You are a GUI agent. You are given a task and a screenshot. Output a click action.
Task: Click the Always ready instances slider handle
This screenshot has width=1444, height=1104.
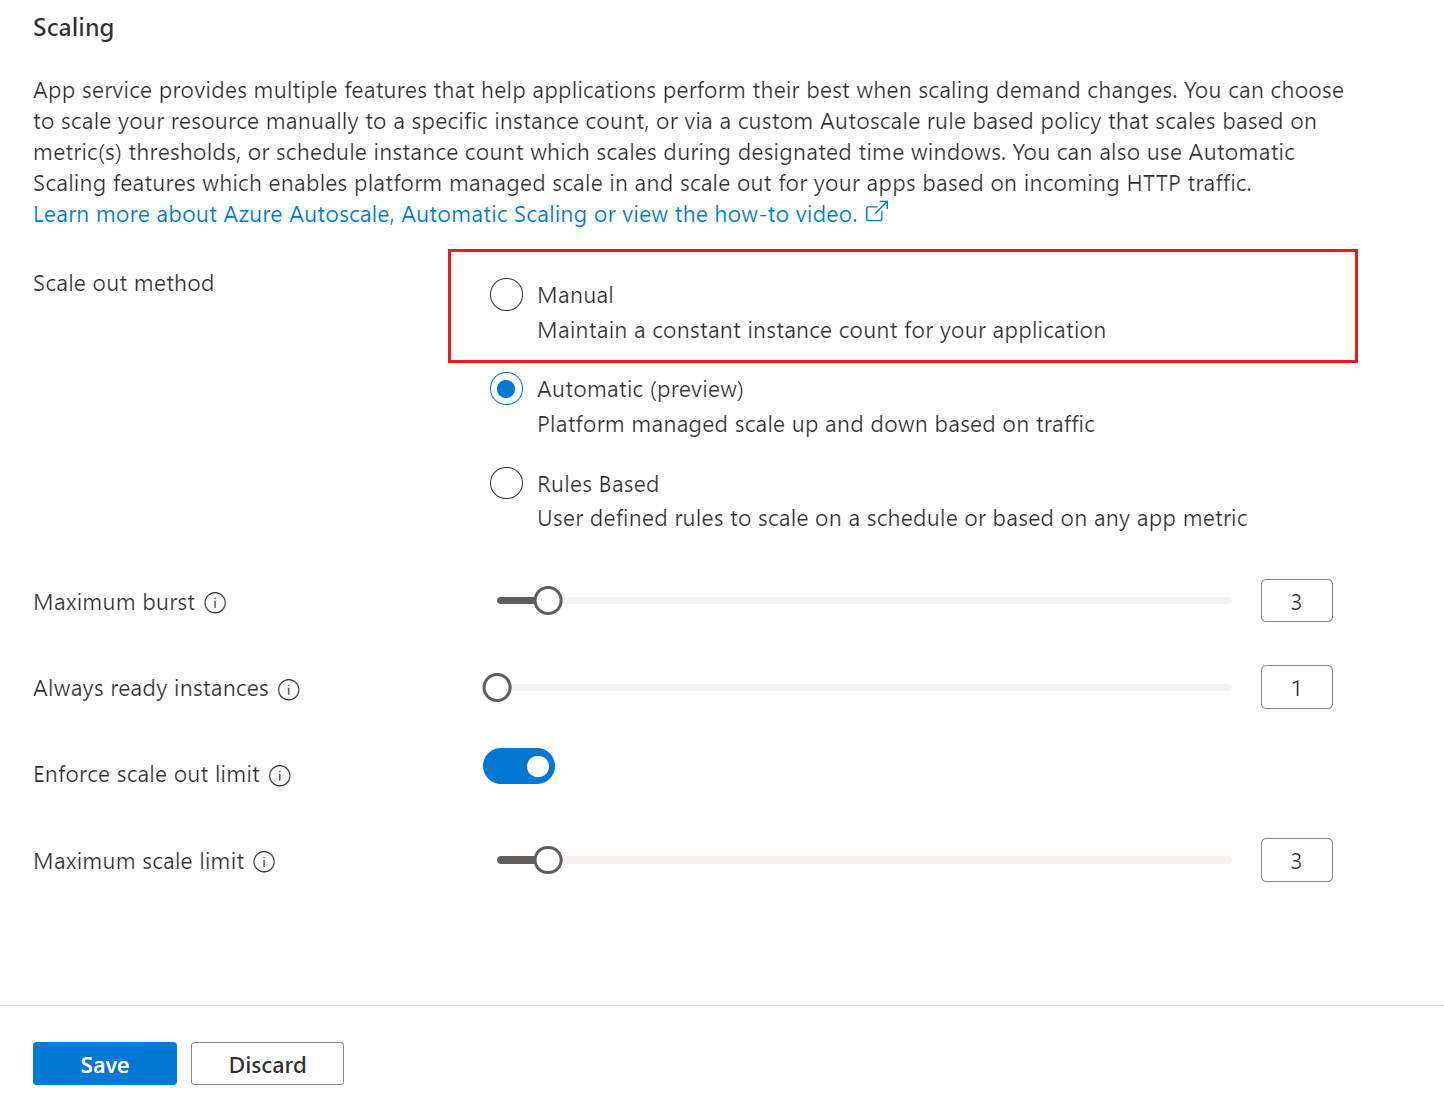[497, 688]
